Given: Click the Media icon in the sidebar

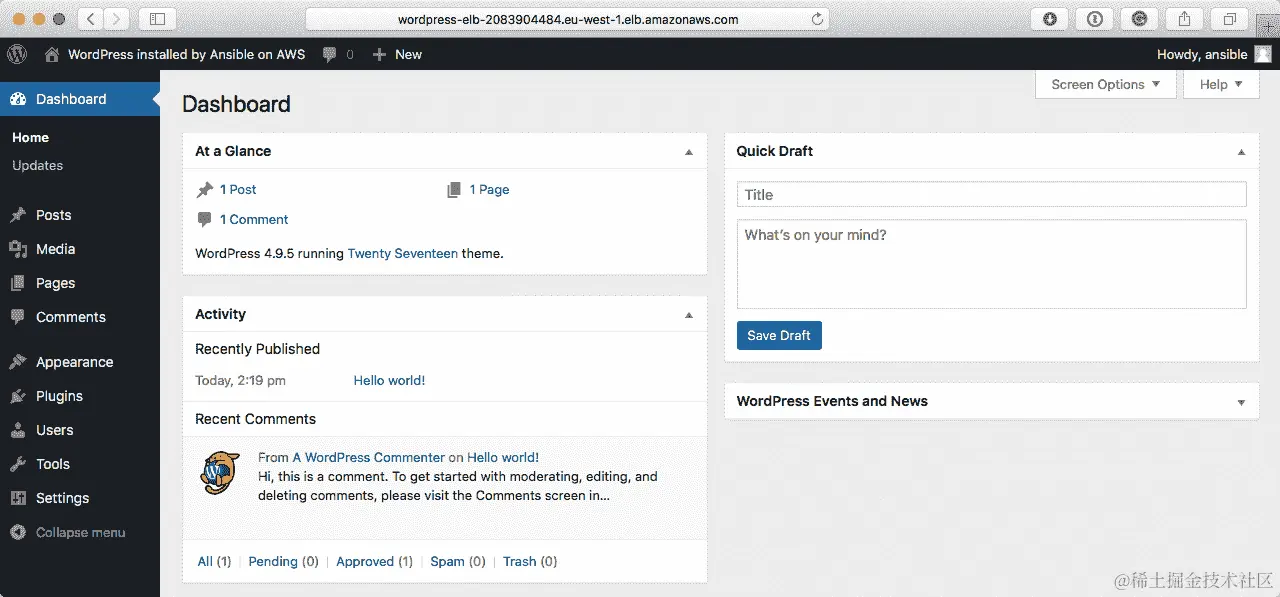Looking at the screenshot, I should [18, 249].
